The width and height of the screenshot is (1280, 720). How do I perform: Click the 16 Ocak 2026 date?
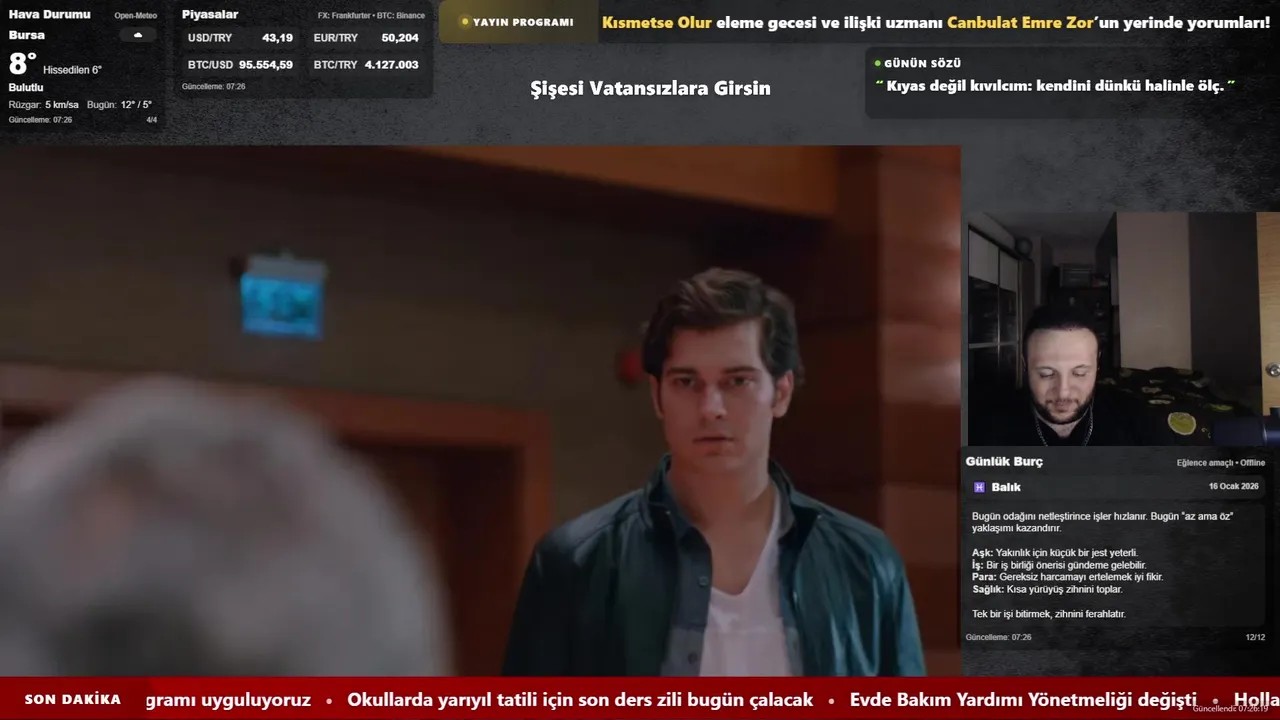(1234, 486)
